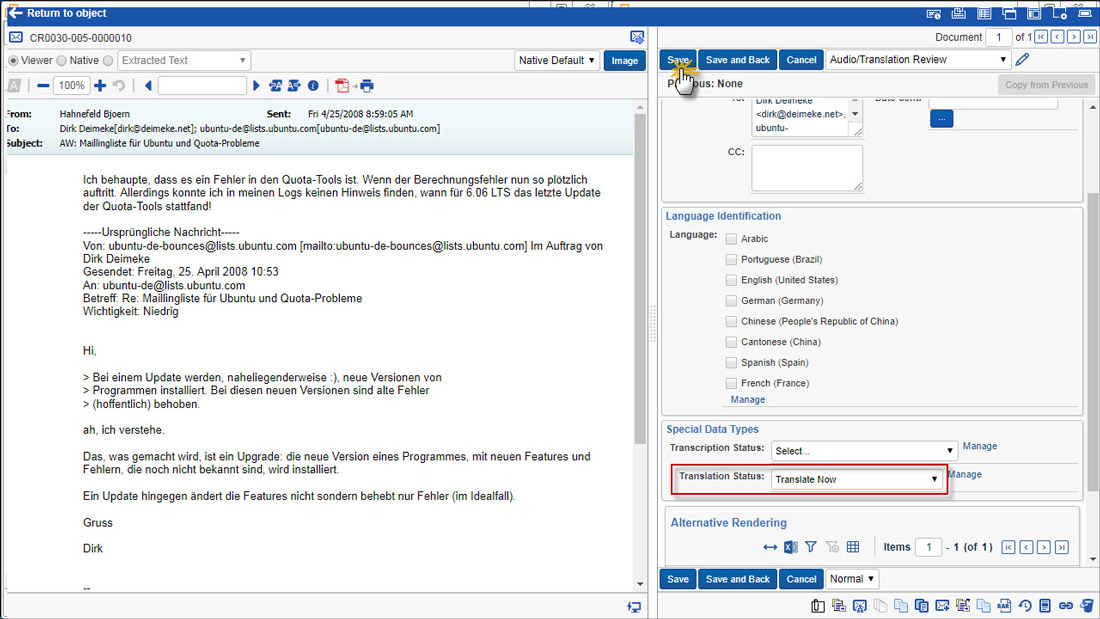Check the German (Germany) language checkbox
1100x619 pixels.
(x=732, y=301)
